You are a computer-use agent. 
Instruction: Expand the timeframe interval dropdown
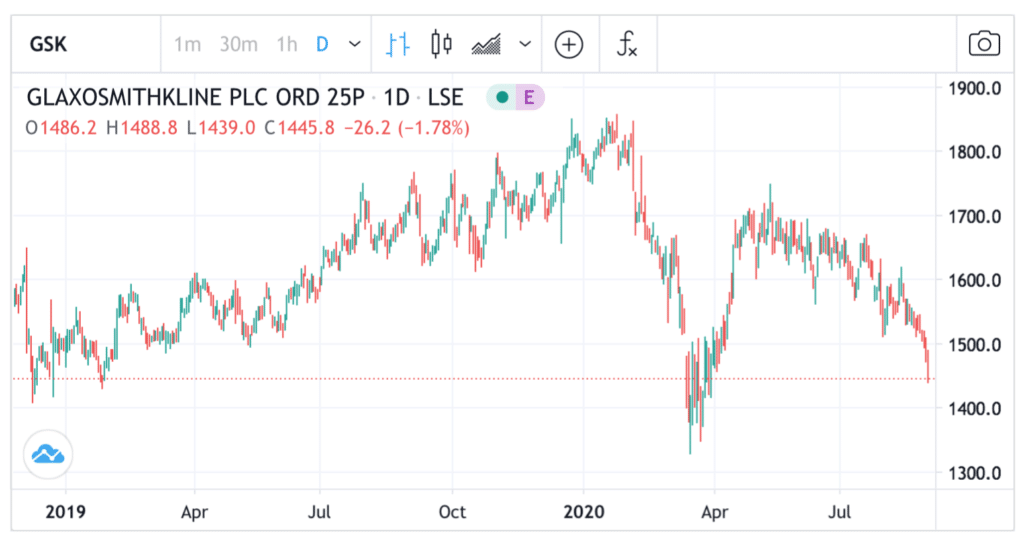click(x=355, y=44)
